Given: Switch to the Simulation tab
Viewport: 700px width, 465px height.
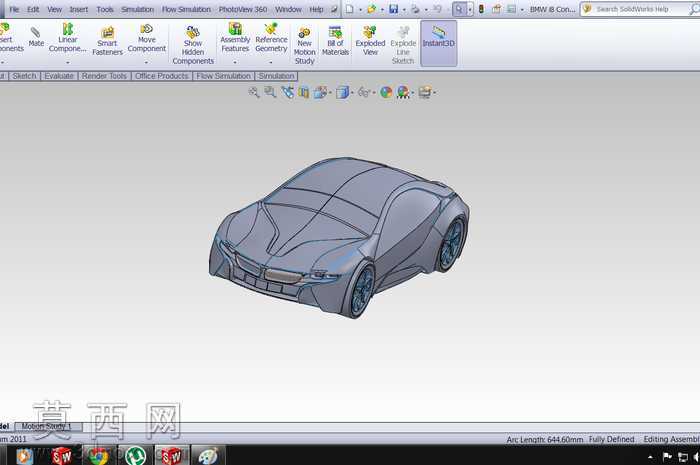Looking at the screenshot, I should coord(276,76).
